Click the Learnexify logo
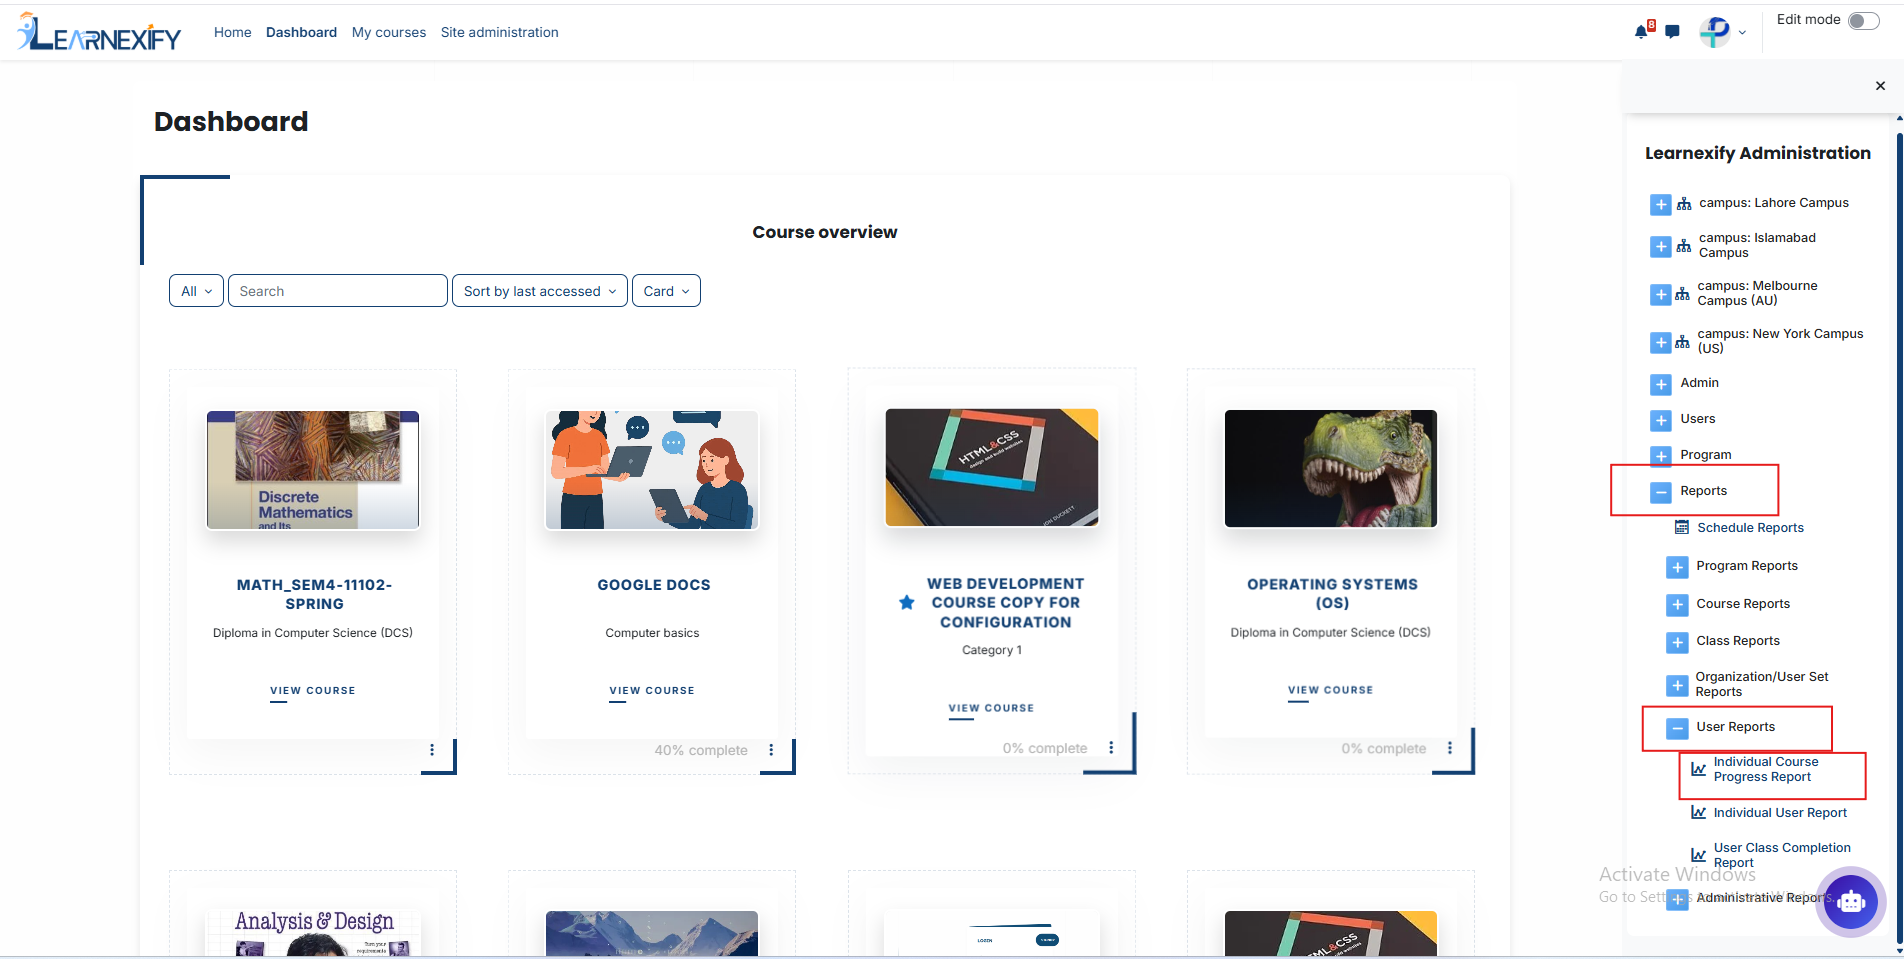This screenshot has height=959, width=1904. coord(99,32)
